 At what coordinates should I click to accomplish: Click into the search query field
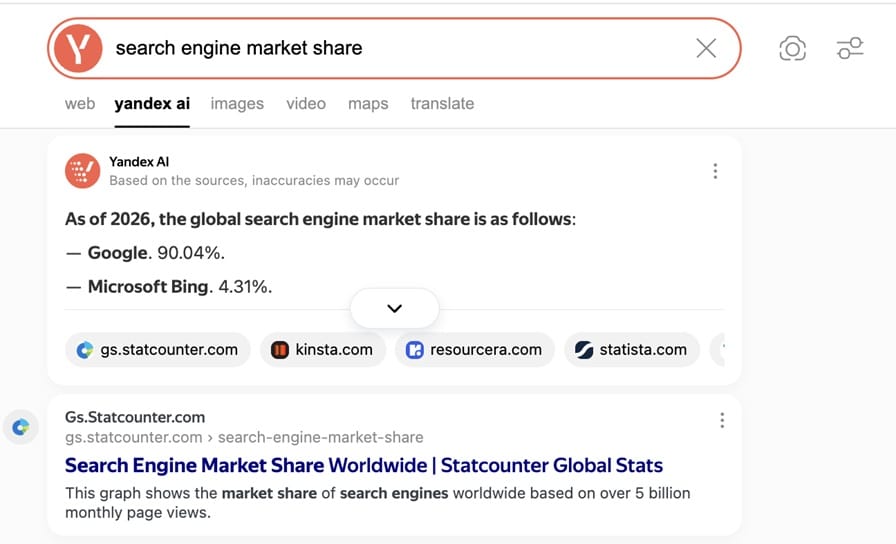click(400, 48)
